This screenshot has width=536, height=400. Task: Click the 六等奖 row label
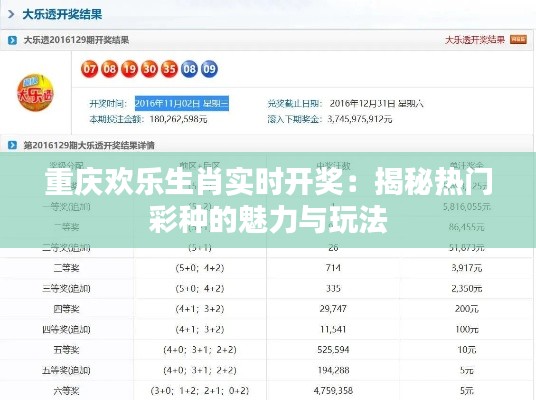point(66,390)
